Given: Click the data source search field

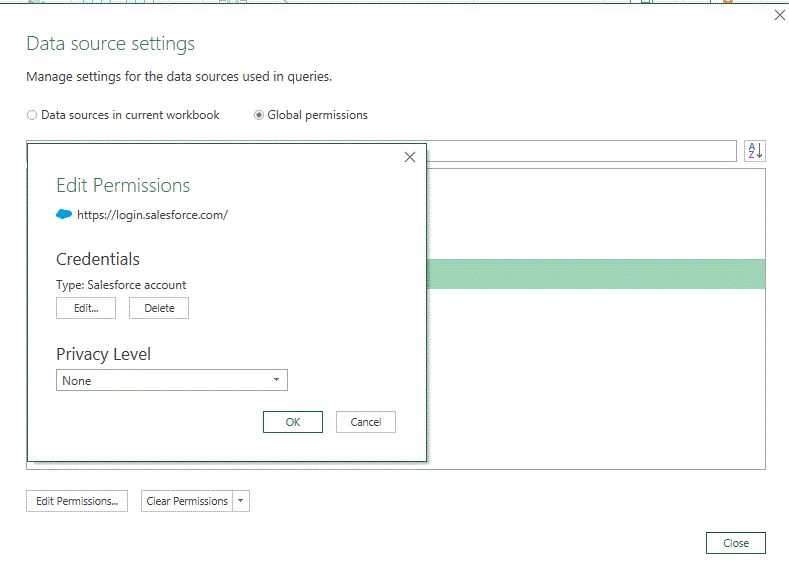Looking at the screenshot, I should tap(582, 151).
